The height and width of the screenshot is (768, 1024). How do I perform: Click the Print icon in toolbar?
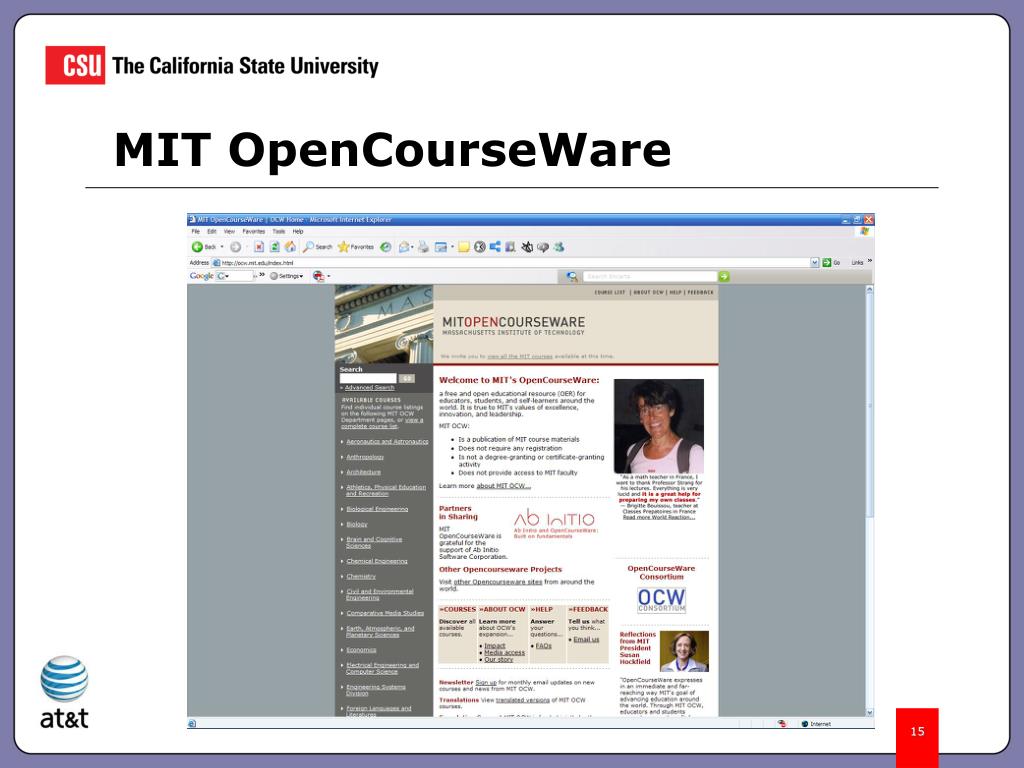[x=424, y=247]
